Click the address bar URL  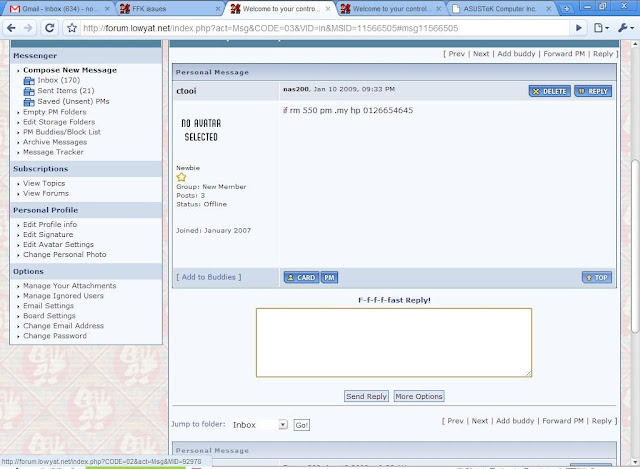[x=271, y=28]
